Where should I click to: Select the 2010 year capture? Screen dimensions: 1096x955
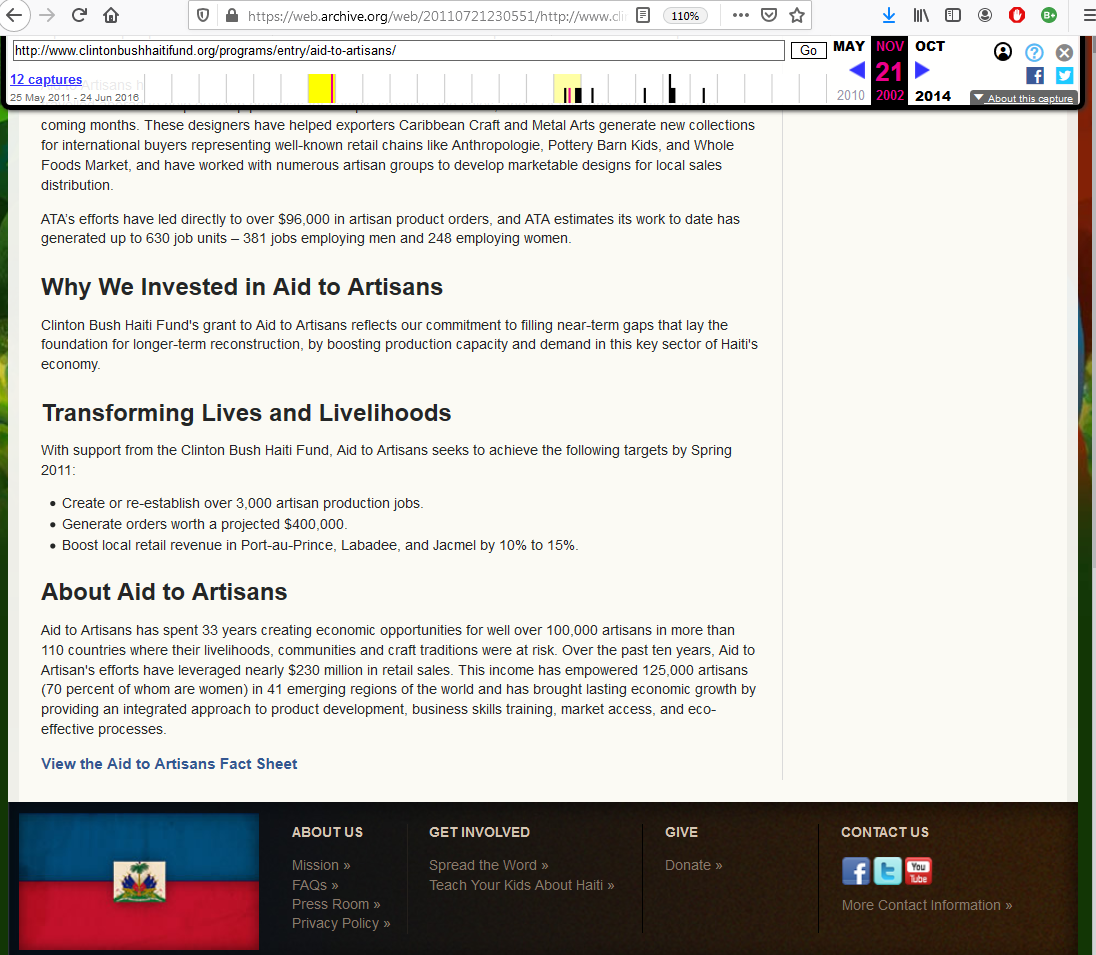[851, 95]
